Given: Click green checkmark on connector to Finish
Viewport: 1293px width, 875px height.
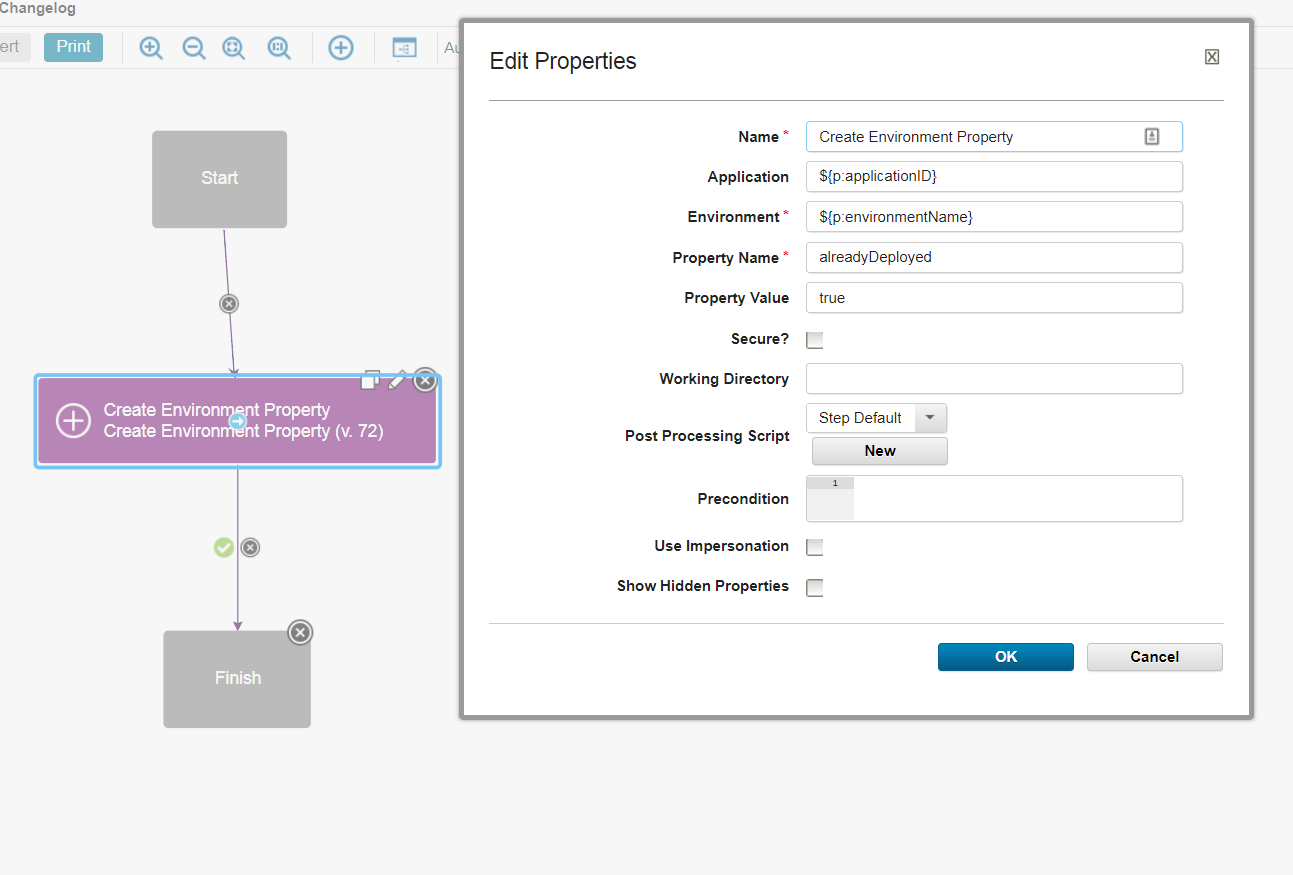Looking at the screenshot, I should [x=224, y=547].
